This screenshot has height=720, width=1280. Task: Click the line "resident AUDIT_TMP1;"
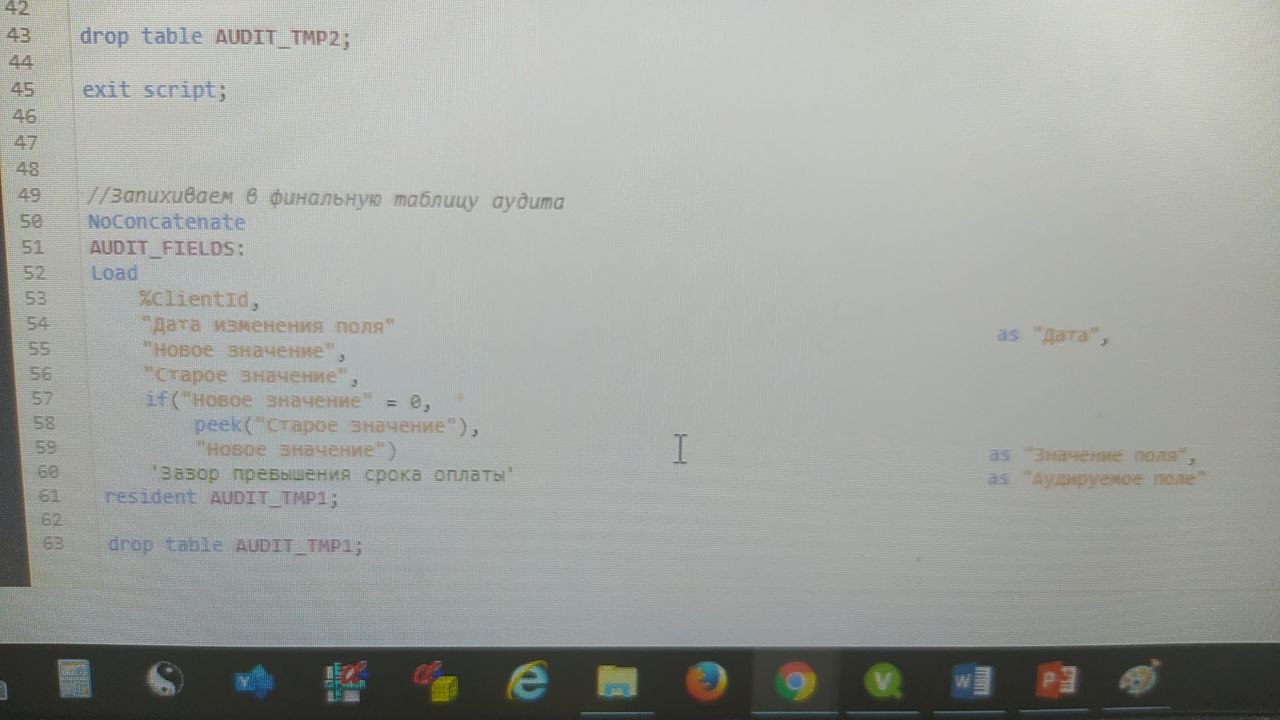click(221, 497)
